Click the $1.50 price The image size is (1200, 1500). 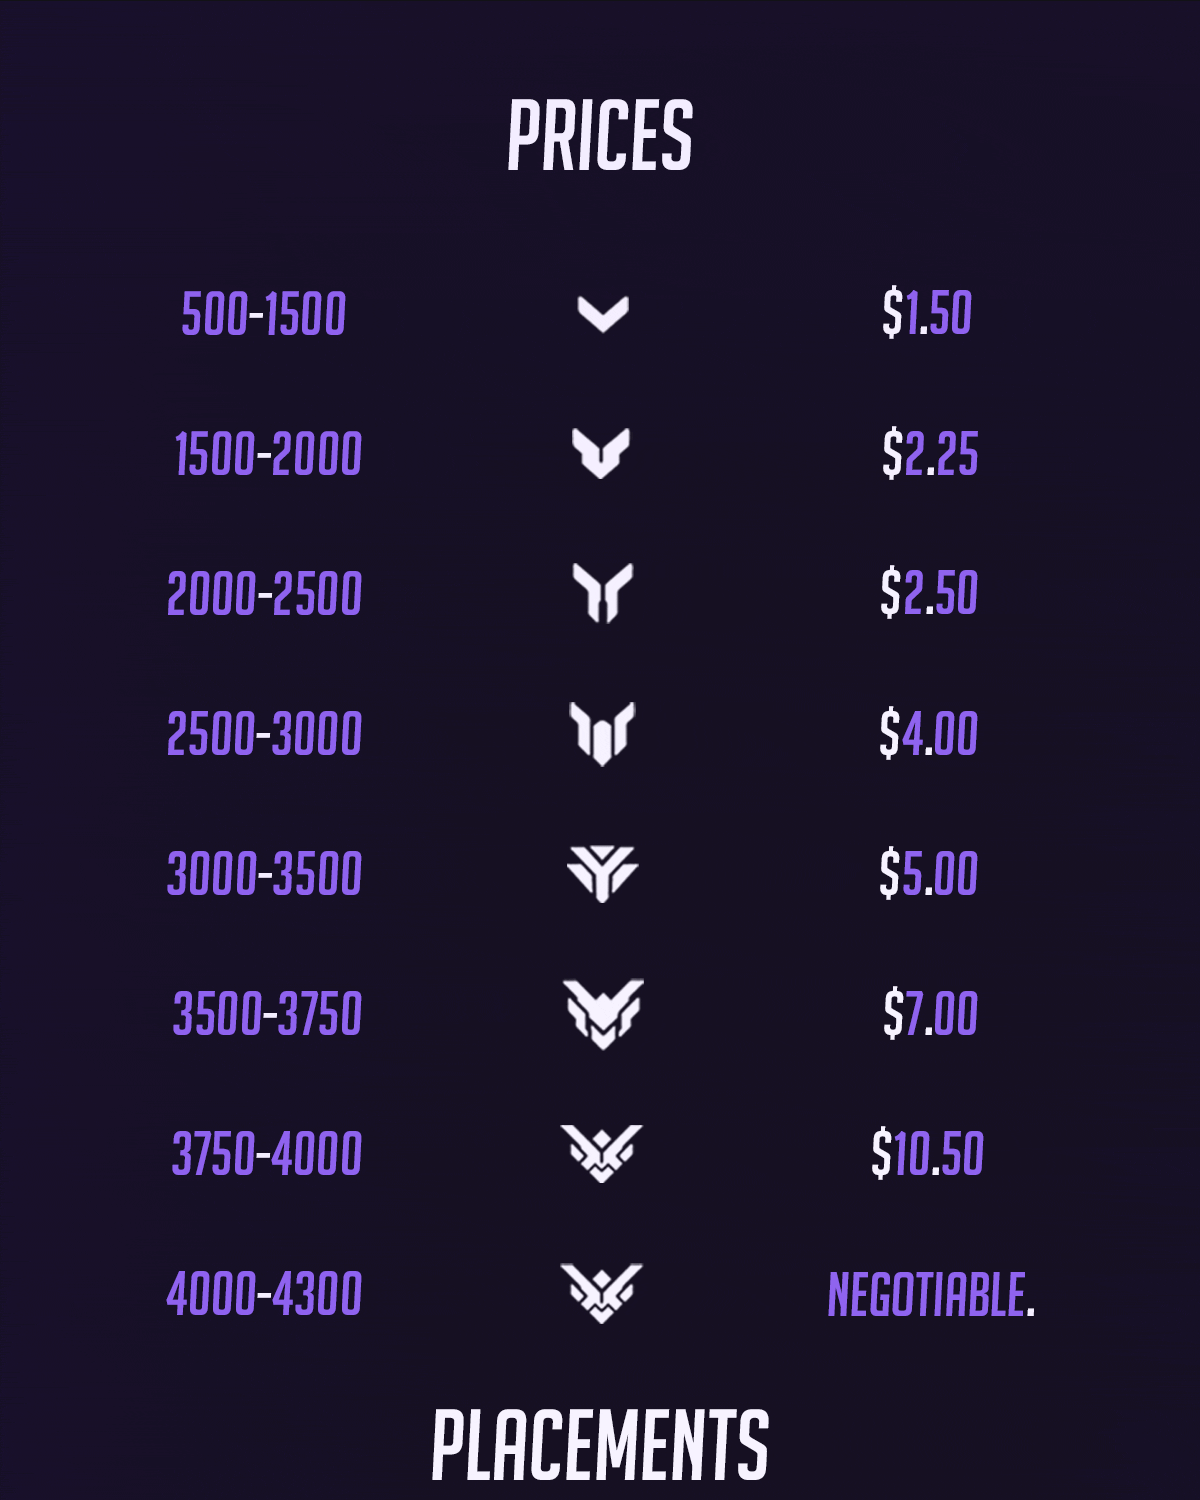[927, 313]
